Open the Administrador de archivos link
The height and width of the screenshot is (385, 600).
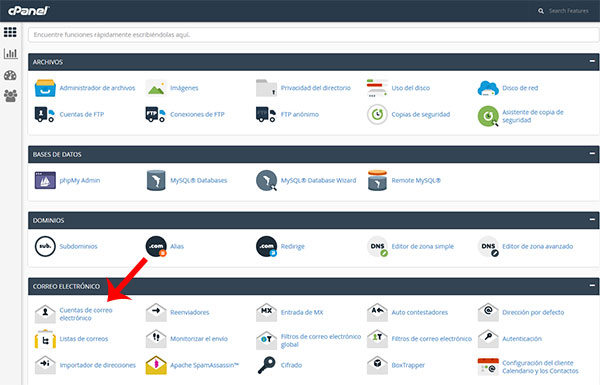pyautogui.click(x=97, y=88)
